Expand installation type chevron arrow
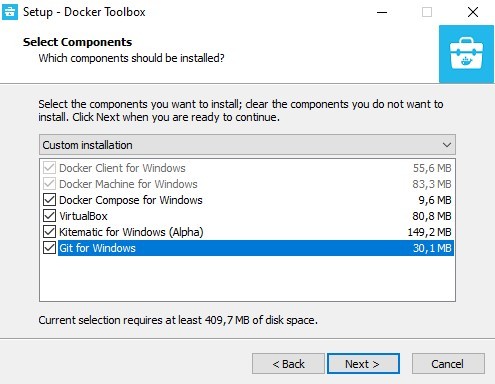Viewport: 495px width, 384px height. click(x=447, y=145)
